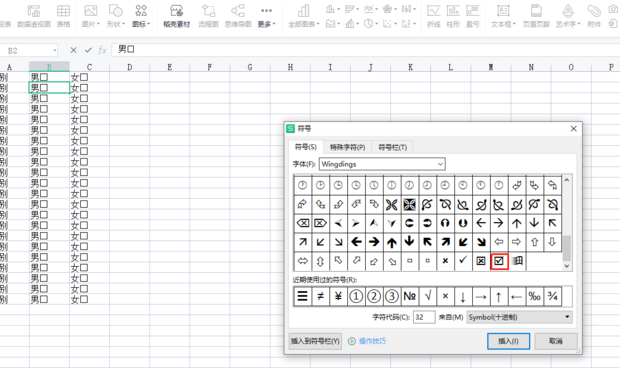This screenshot has height=368, width=620.
Task: Insert a PivotChart (数据透视图) from toolbar
Action: pyautogui.click(x=34, y=16)
